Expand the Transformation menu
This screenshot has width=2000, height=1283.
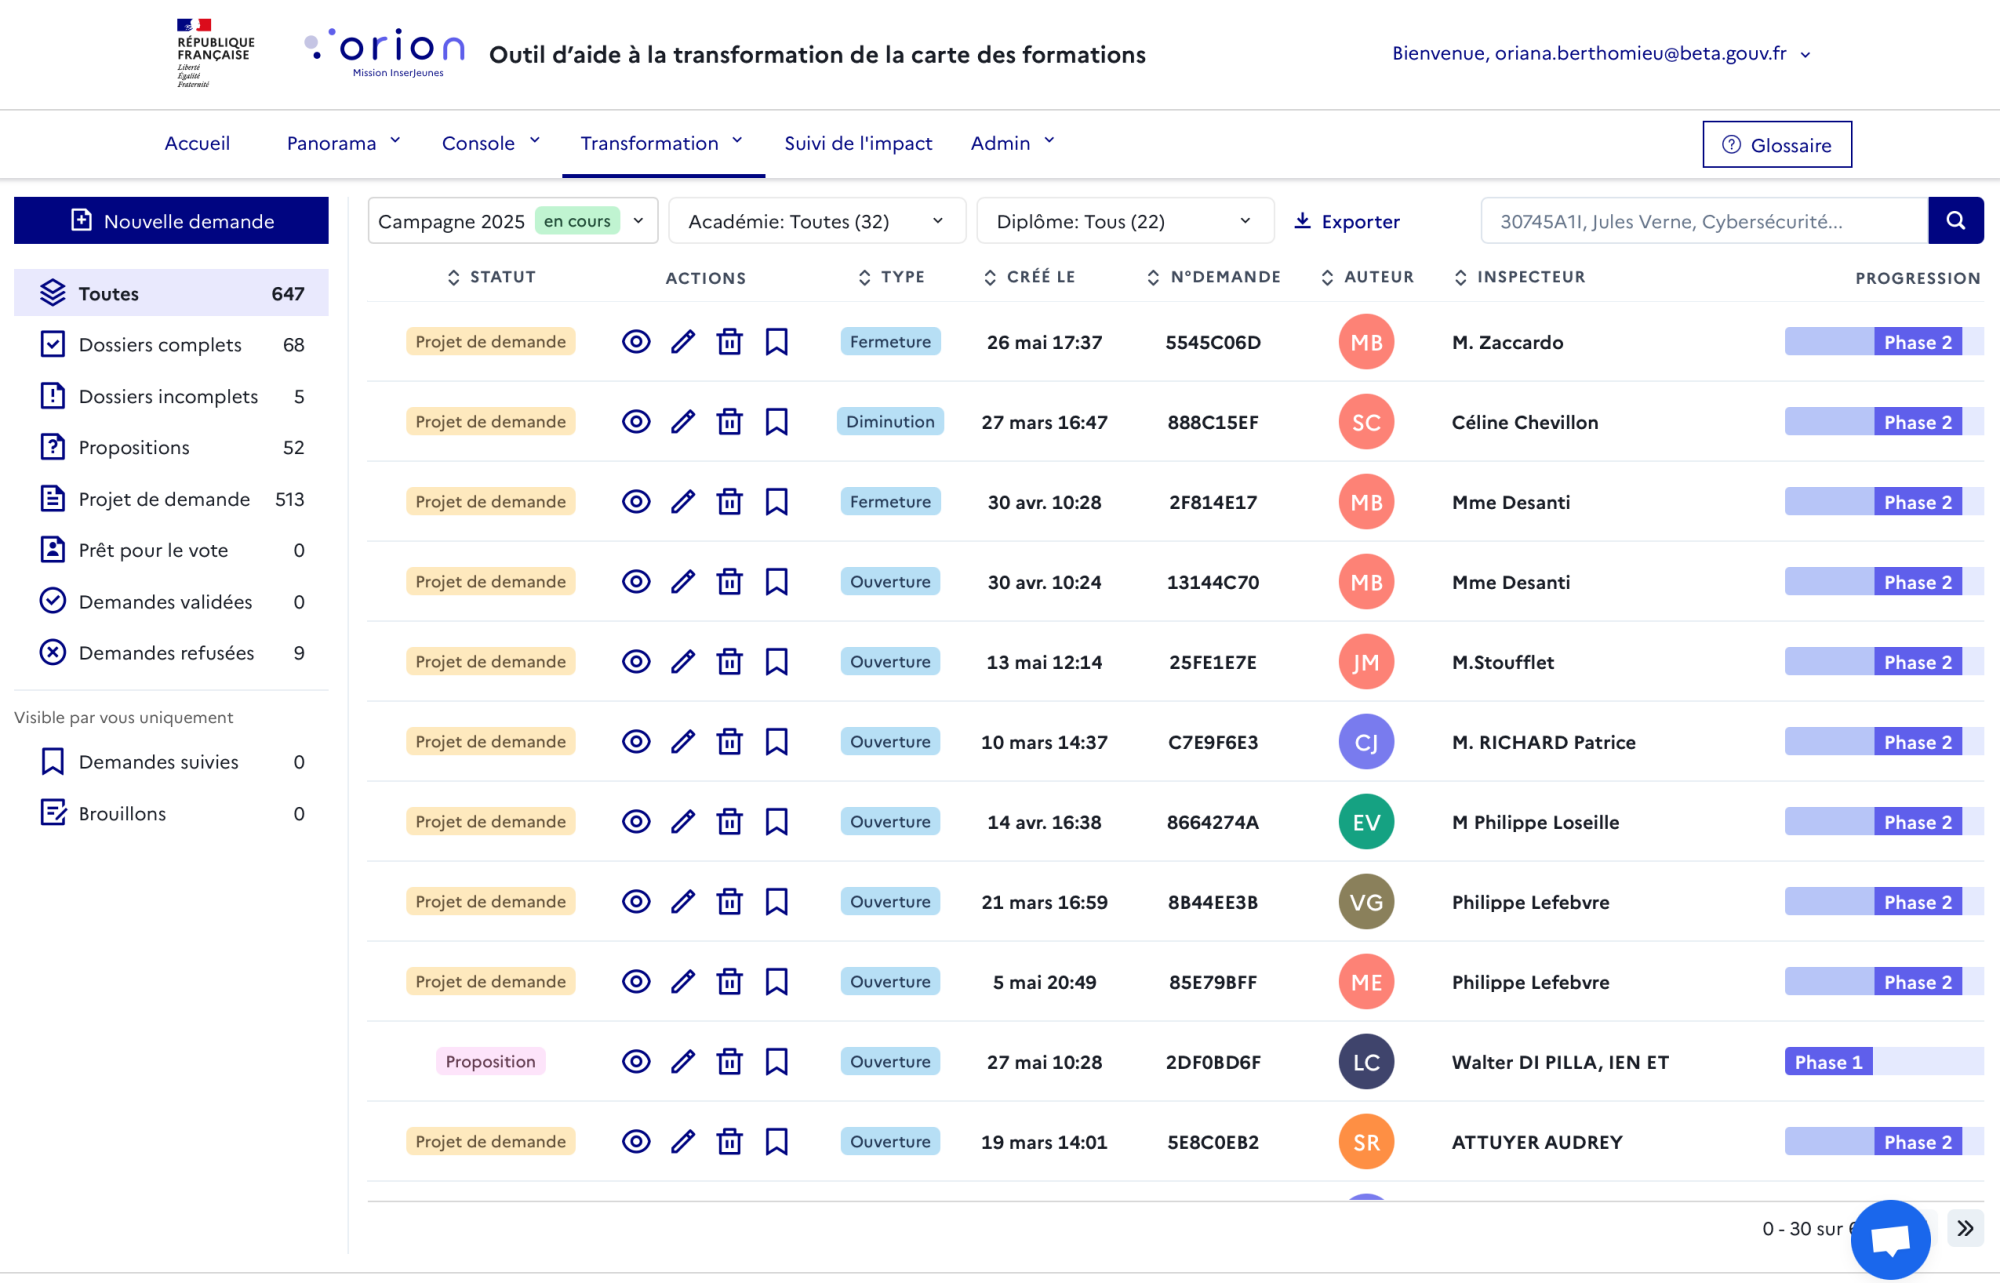click(662, 143)
